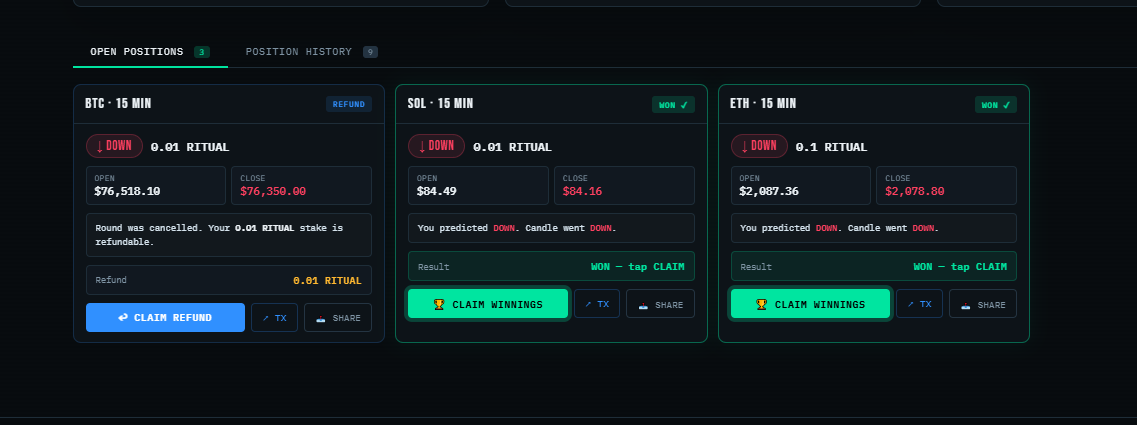Claim winnings on the ETH position

pyautogui.click(x=810, y=304)
